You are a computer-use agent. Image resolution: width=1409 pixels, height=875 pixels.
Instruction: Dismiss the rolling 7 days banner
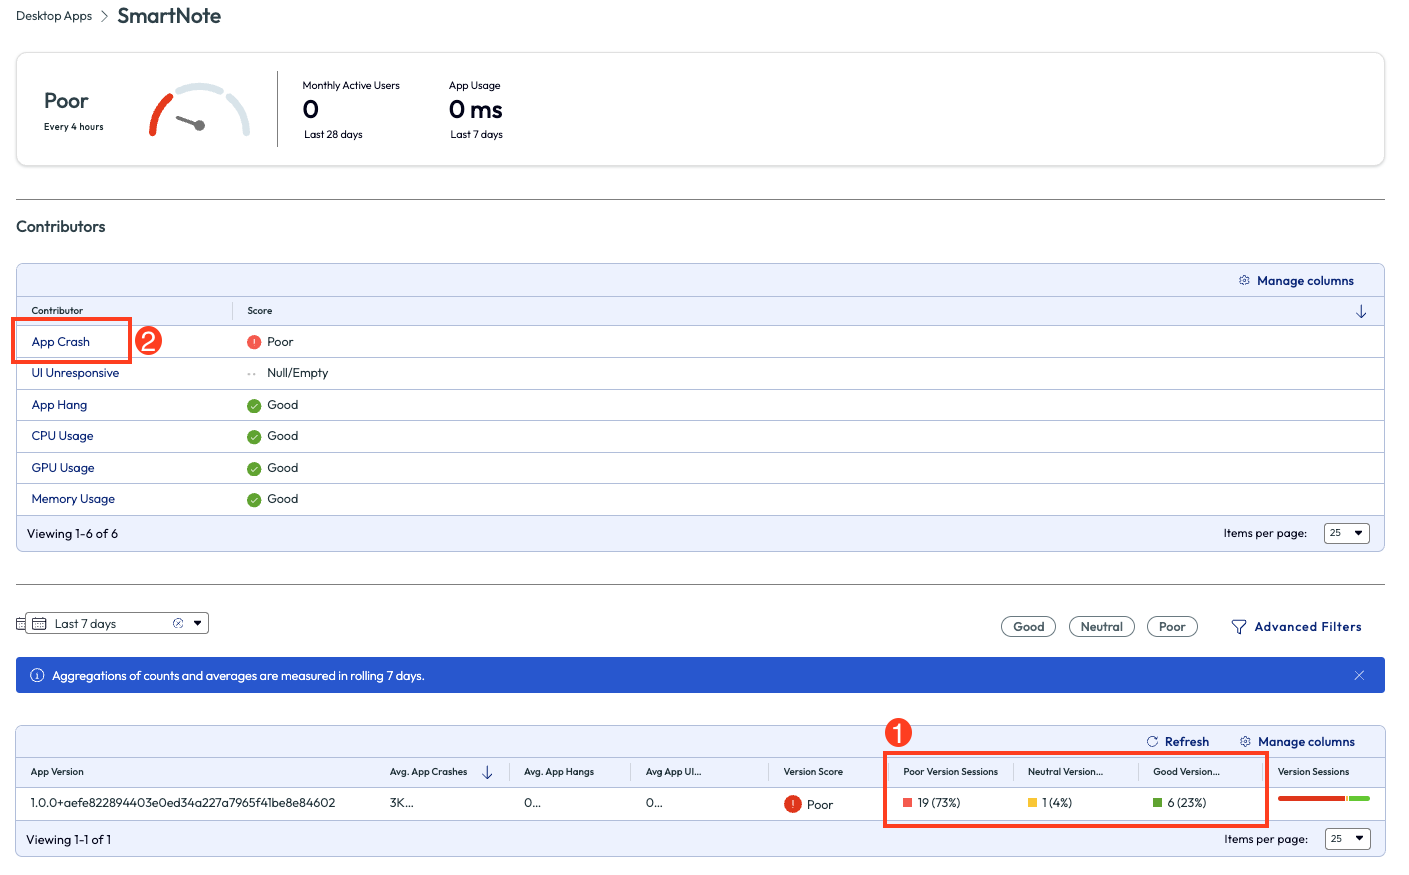(1359, 675)
